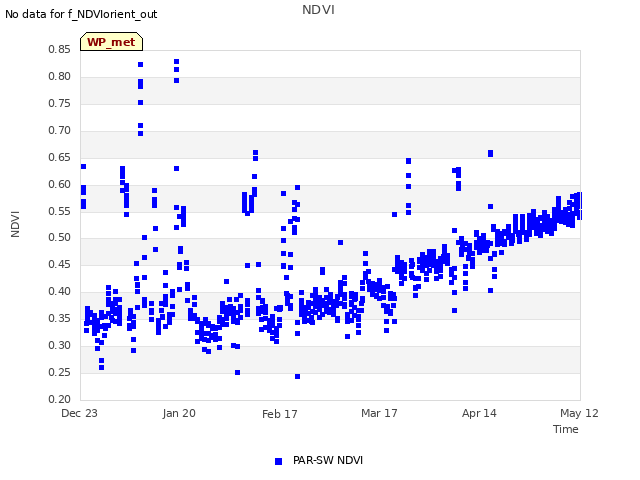This screenshot has height=480, width=640.
Task: Click the 0.85 y-axis tick label
Action: [x=59, y=50]
